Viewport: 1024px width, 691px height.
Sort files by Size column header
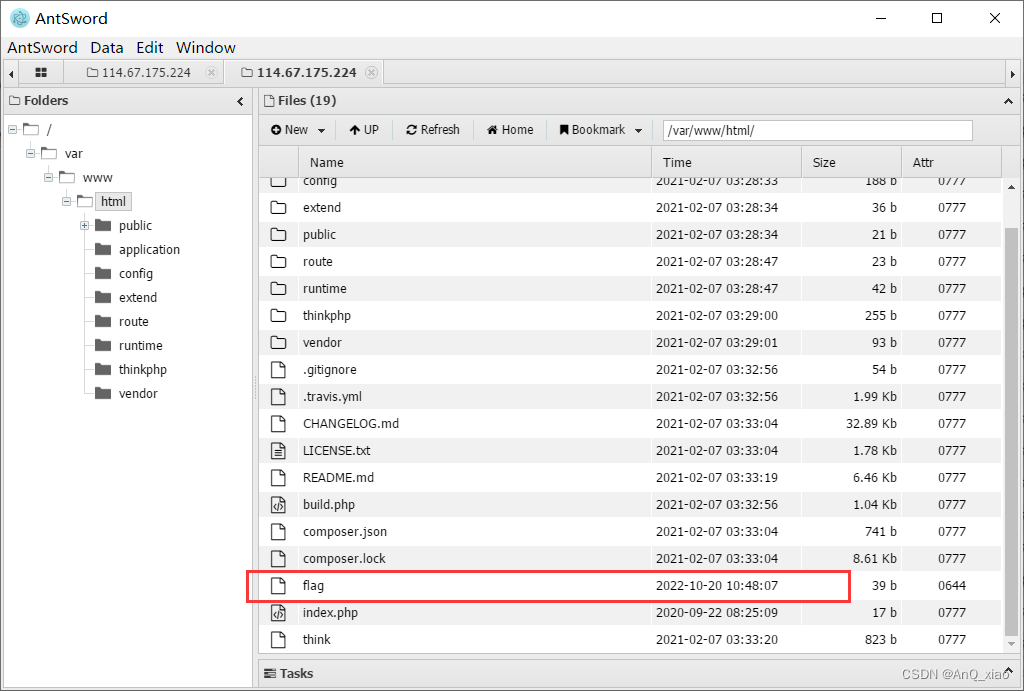click(852, 163)
